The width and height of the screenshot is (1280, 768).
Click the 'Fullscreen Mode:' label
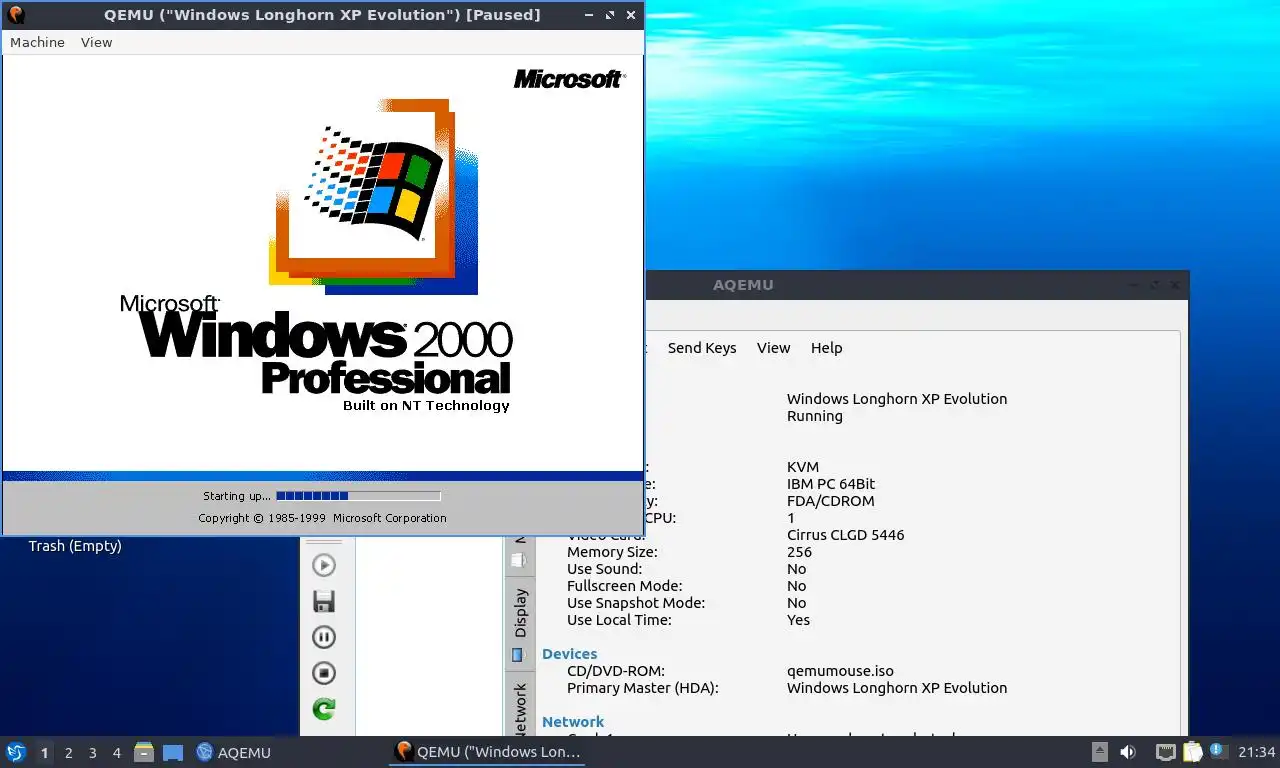pos(625,586)
